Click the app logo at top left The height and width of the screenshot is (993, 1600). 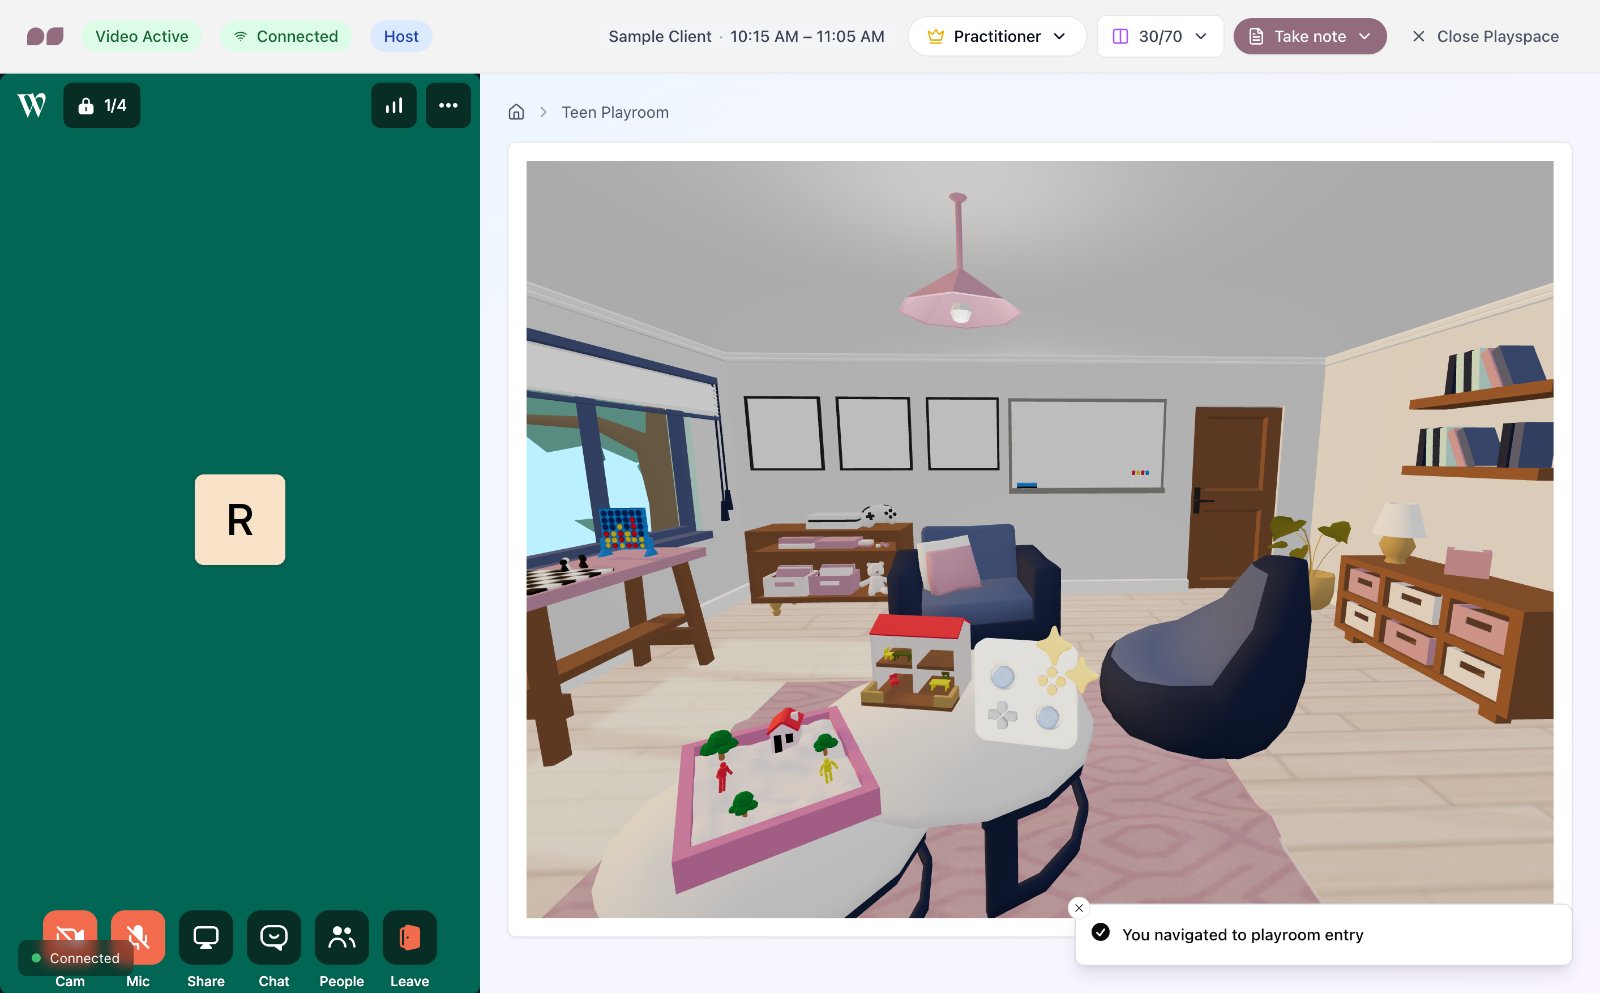[45, 36]
